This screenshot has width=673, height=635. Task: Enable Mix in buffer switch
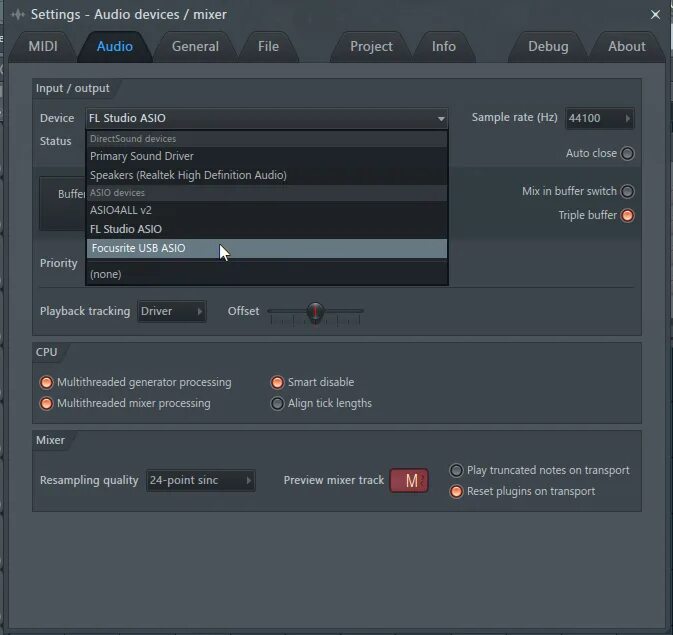coord(627,191)
